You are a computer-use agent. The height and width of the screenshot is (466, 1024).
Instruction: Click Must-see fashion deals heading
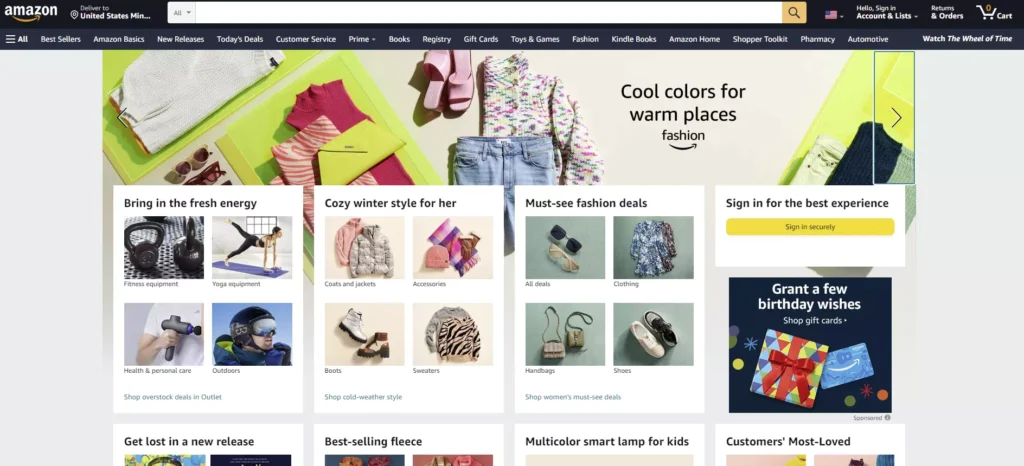(586, 203)
